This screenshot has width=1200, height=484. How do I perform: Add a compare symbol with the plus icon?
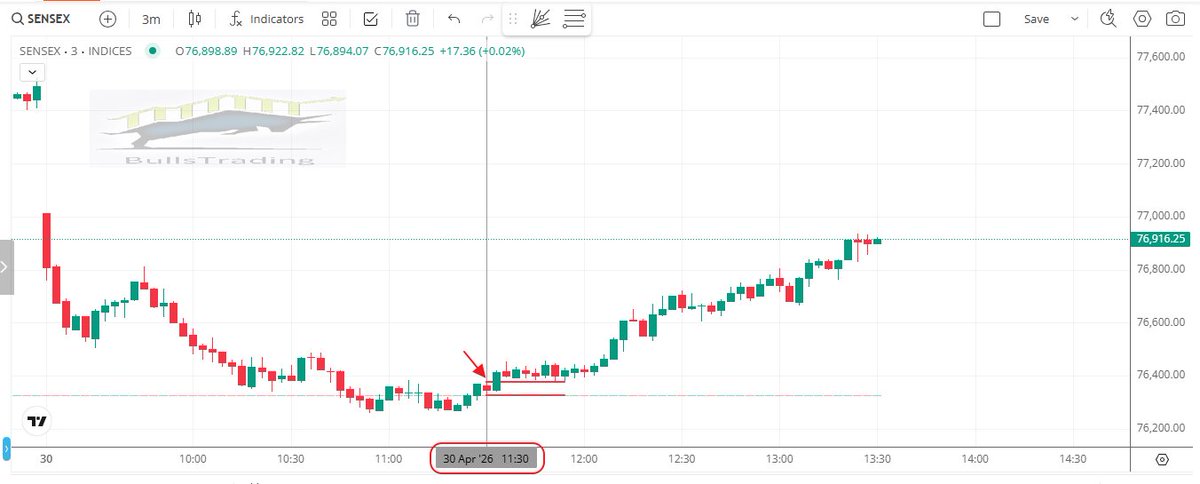[108, 19]
